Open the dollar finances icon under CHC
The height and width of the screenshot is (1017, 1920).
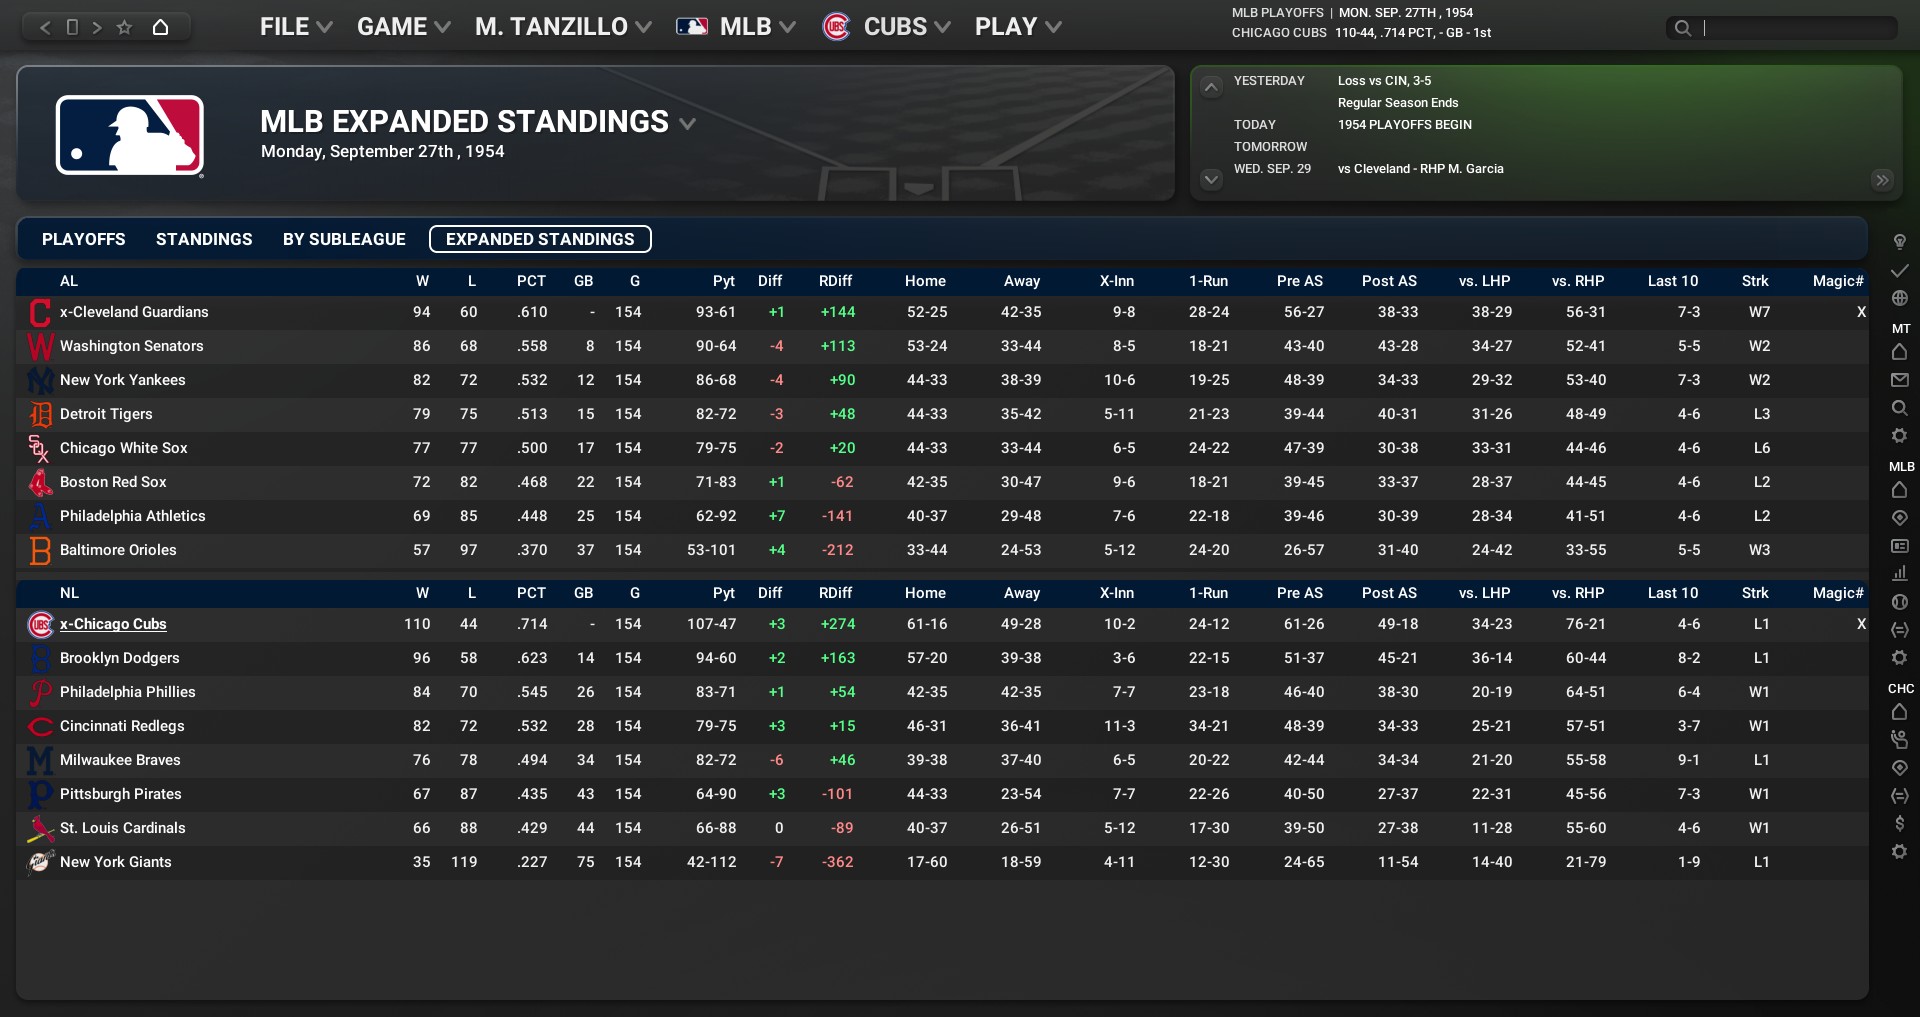coord(1899,824)
